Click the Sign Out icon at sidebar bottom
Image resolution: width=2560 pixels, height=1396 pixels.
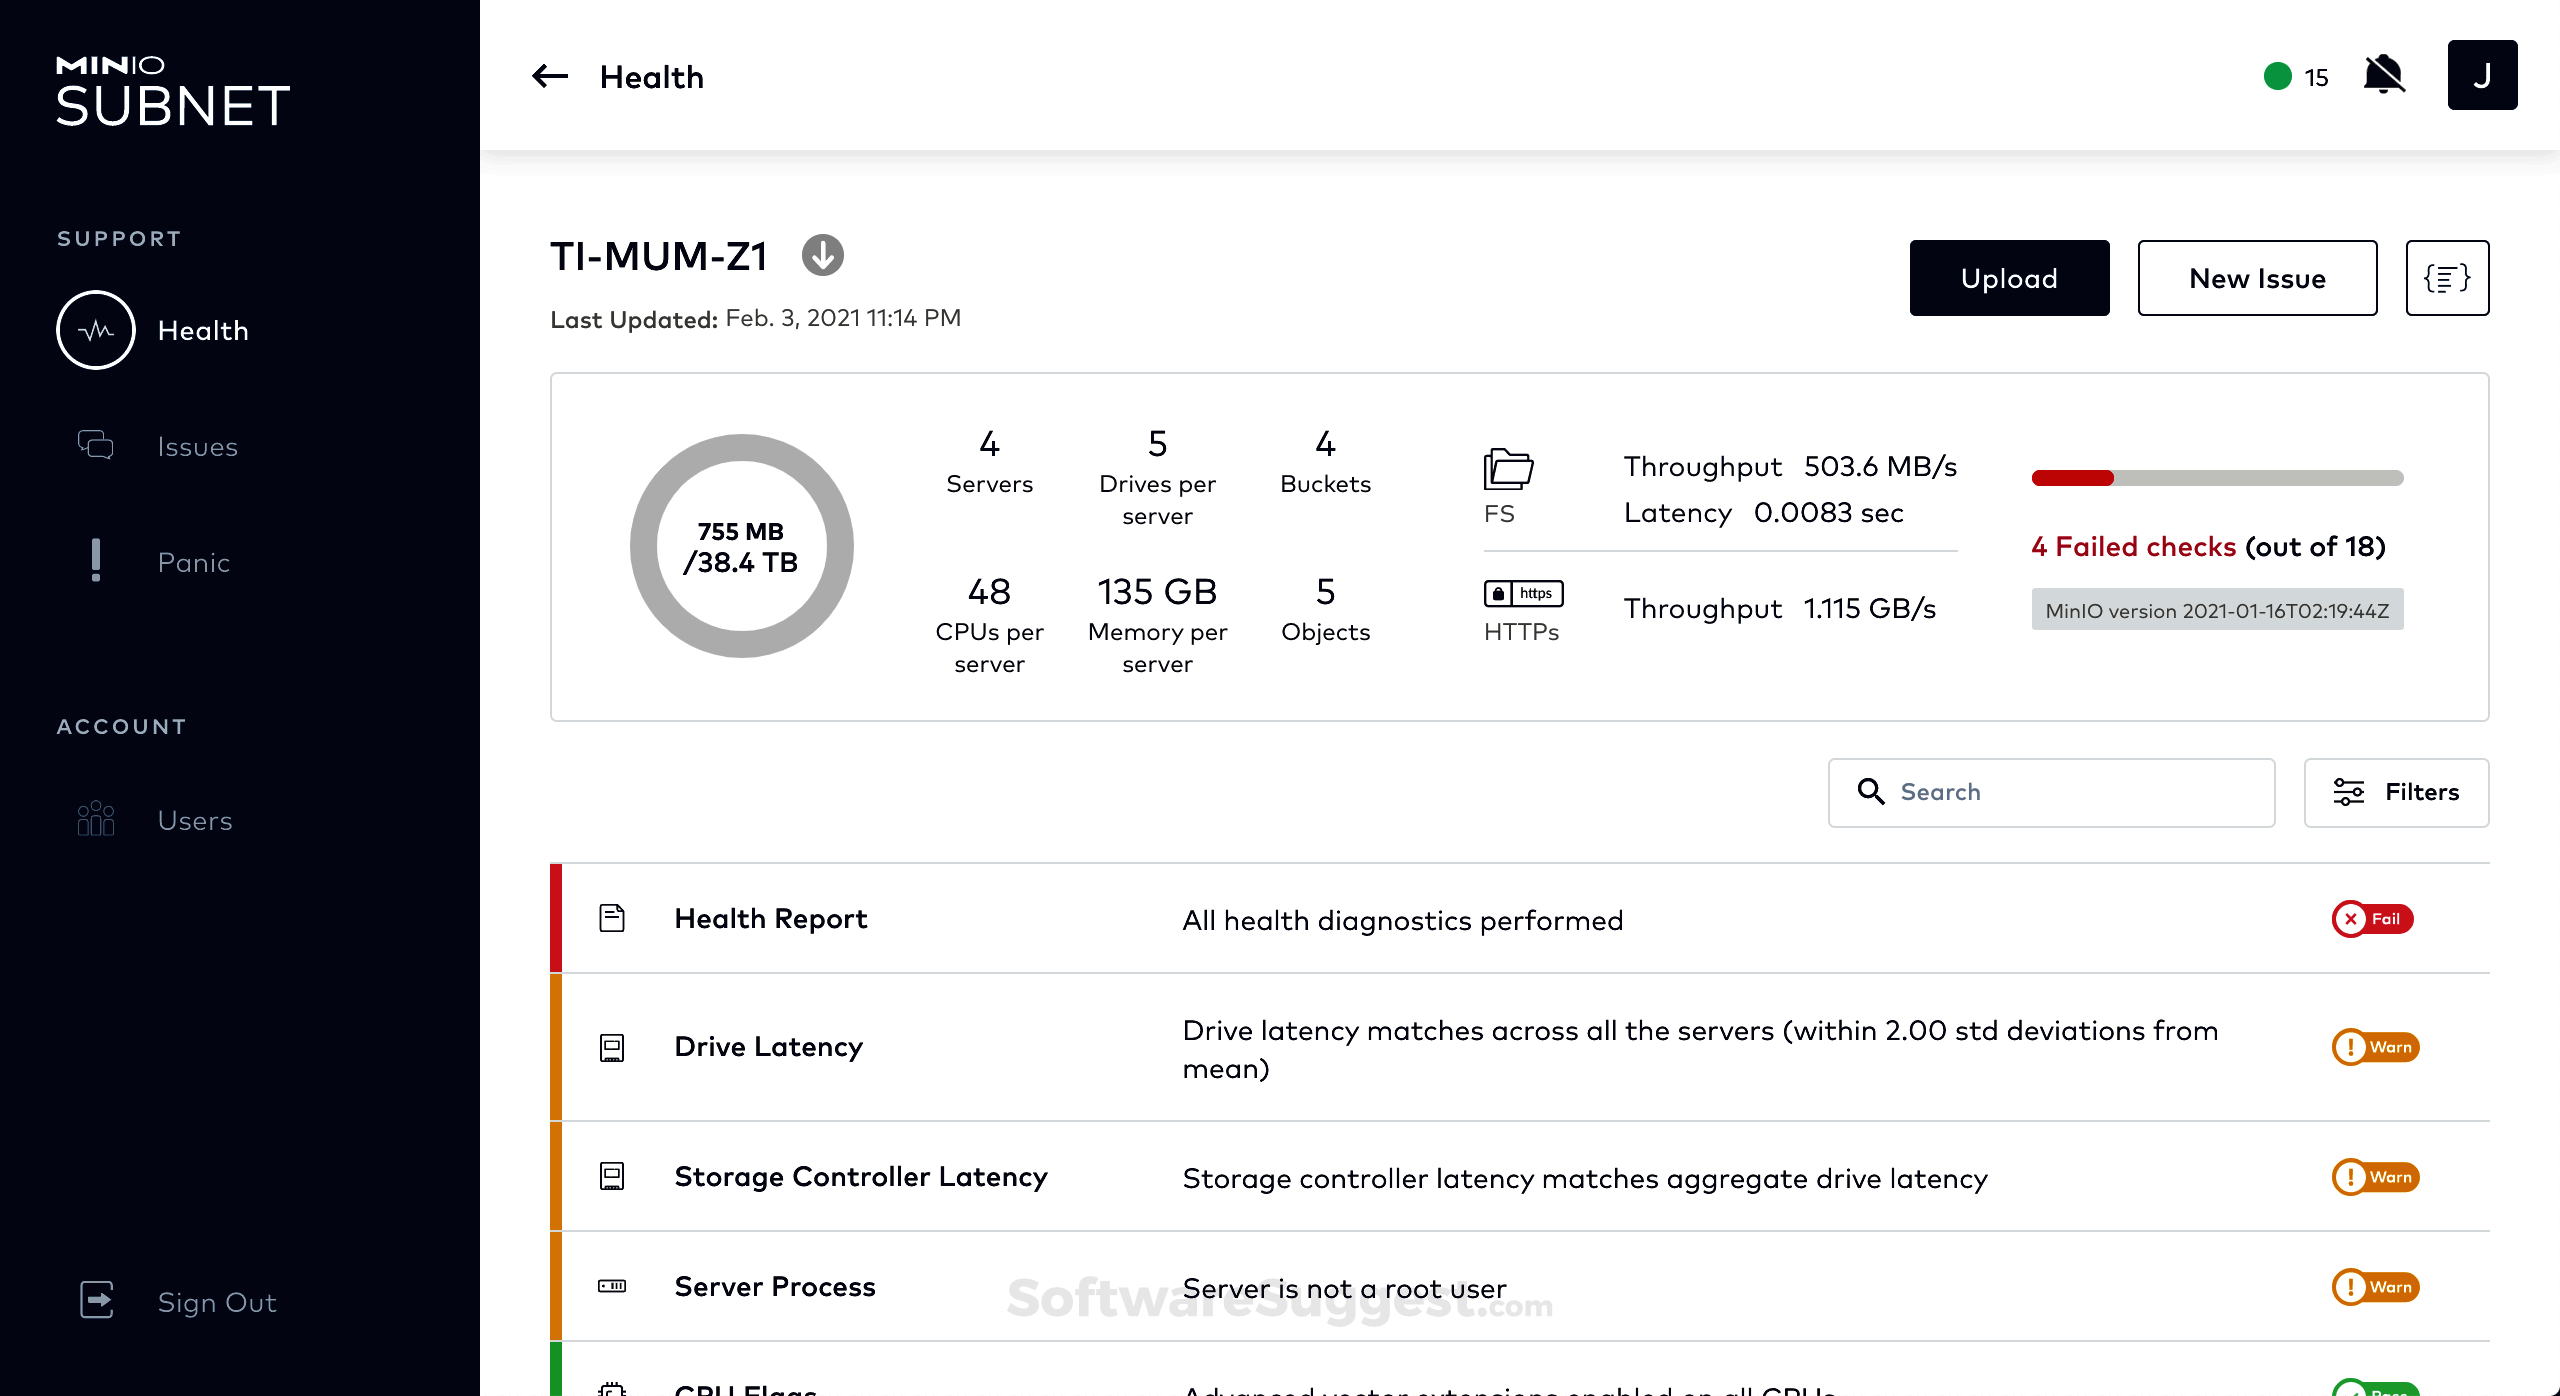pos(96,1301)
